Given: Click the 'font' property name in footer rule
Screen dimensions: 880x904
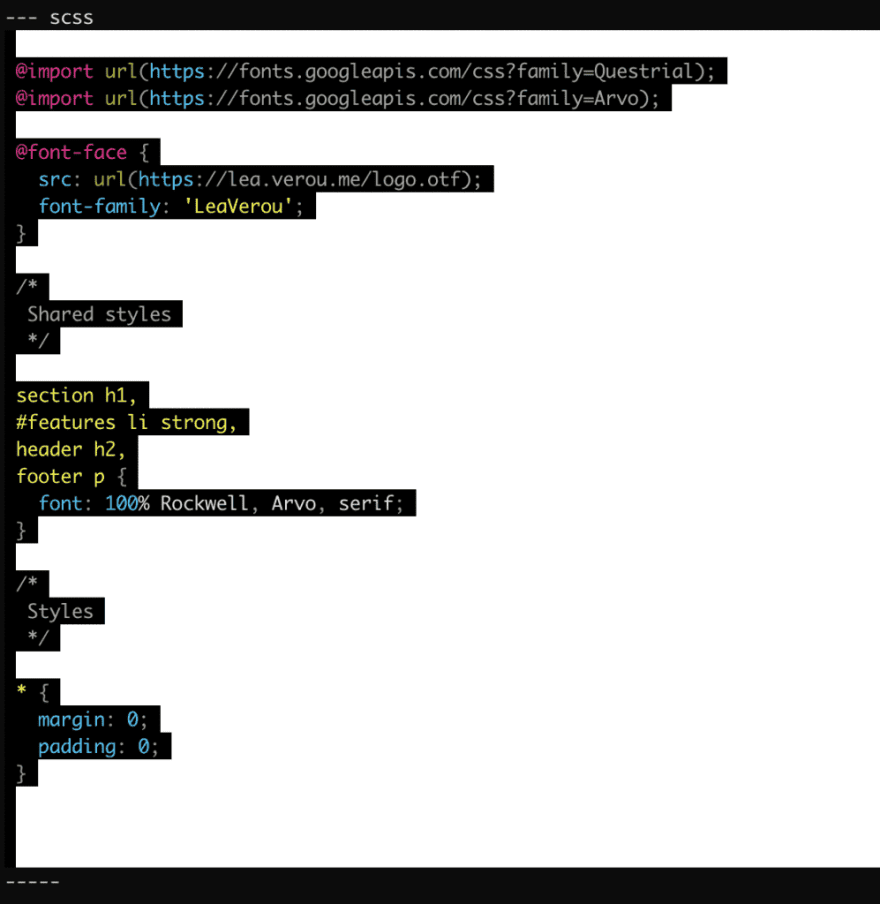Looking at the screenshot, I should pyautogui.click(x=61, y=503).
